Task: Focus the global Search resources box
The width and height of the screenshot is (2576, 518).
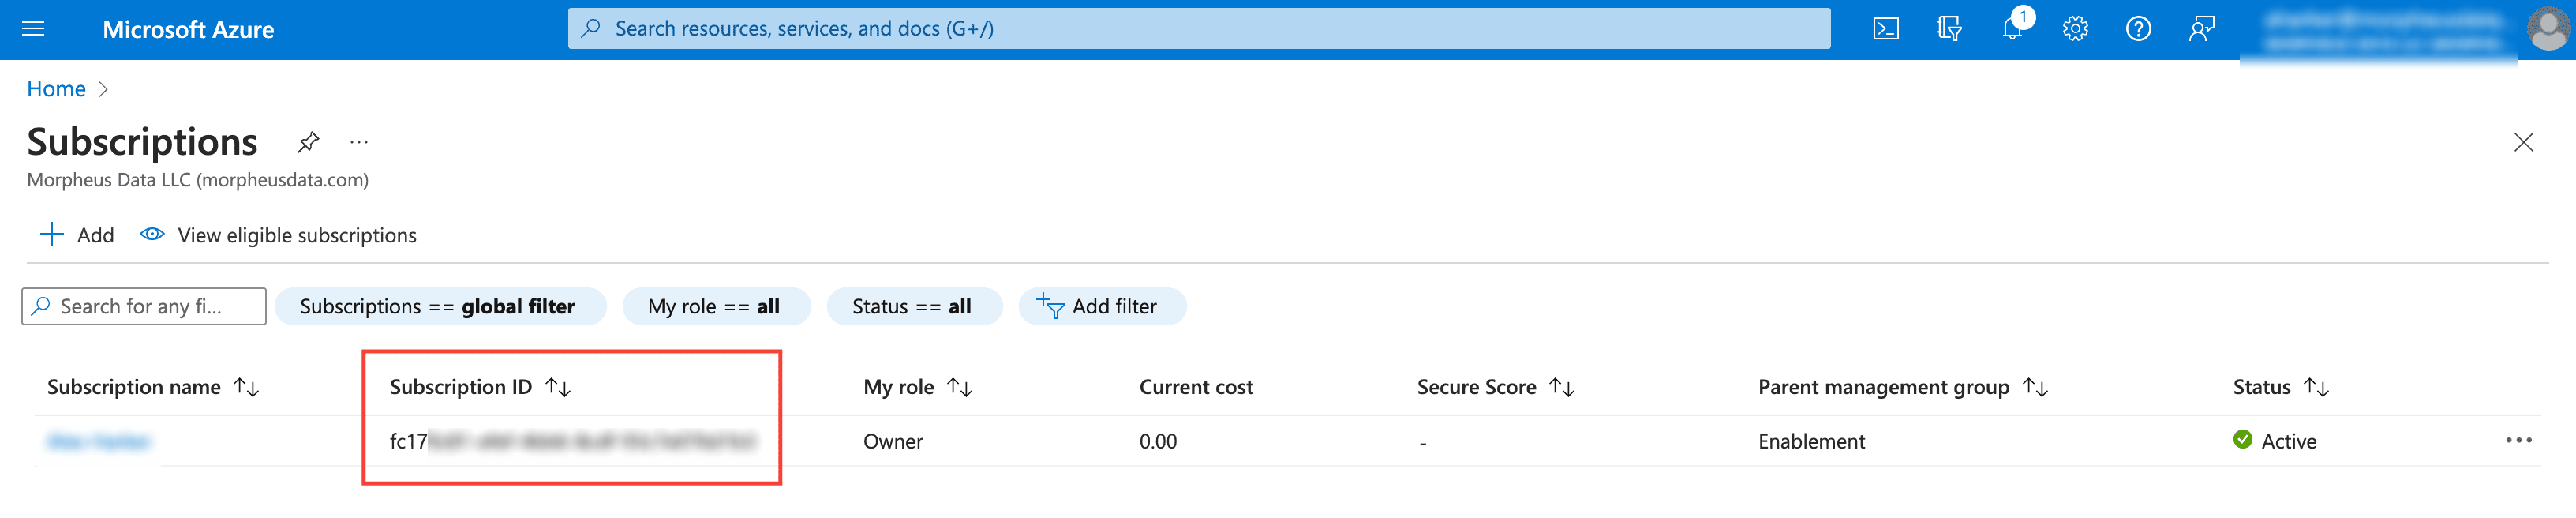Action: click(x=1198, y=29)
